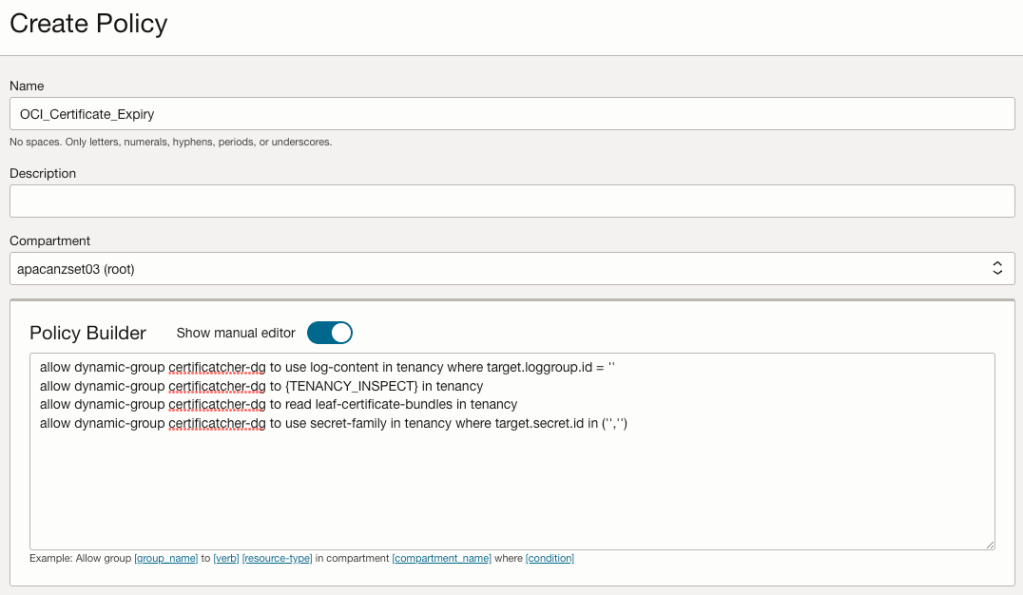Screen dimensions: 1023x595
Task: Follow the condition example link
Action: pyautogui.click(x=549, y=558)
